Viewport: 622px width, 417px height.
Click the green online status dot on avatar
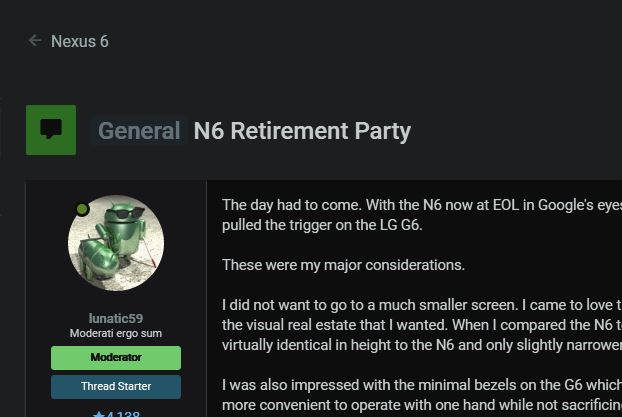point(83,209)
